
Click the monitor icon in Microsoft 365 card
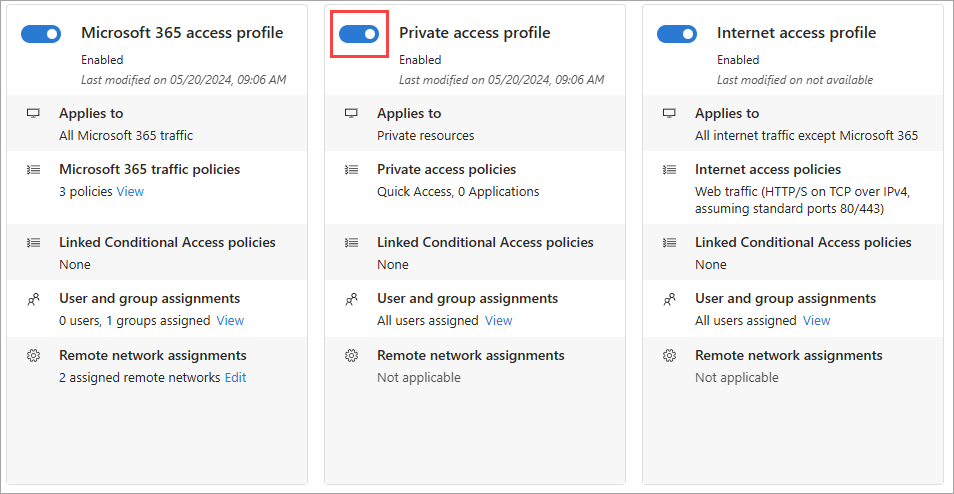click(33, 114)
